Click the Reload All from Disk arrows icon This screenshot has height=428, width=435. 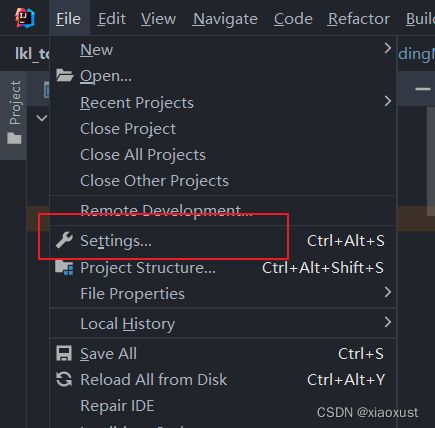point(64,379)
